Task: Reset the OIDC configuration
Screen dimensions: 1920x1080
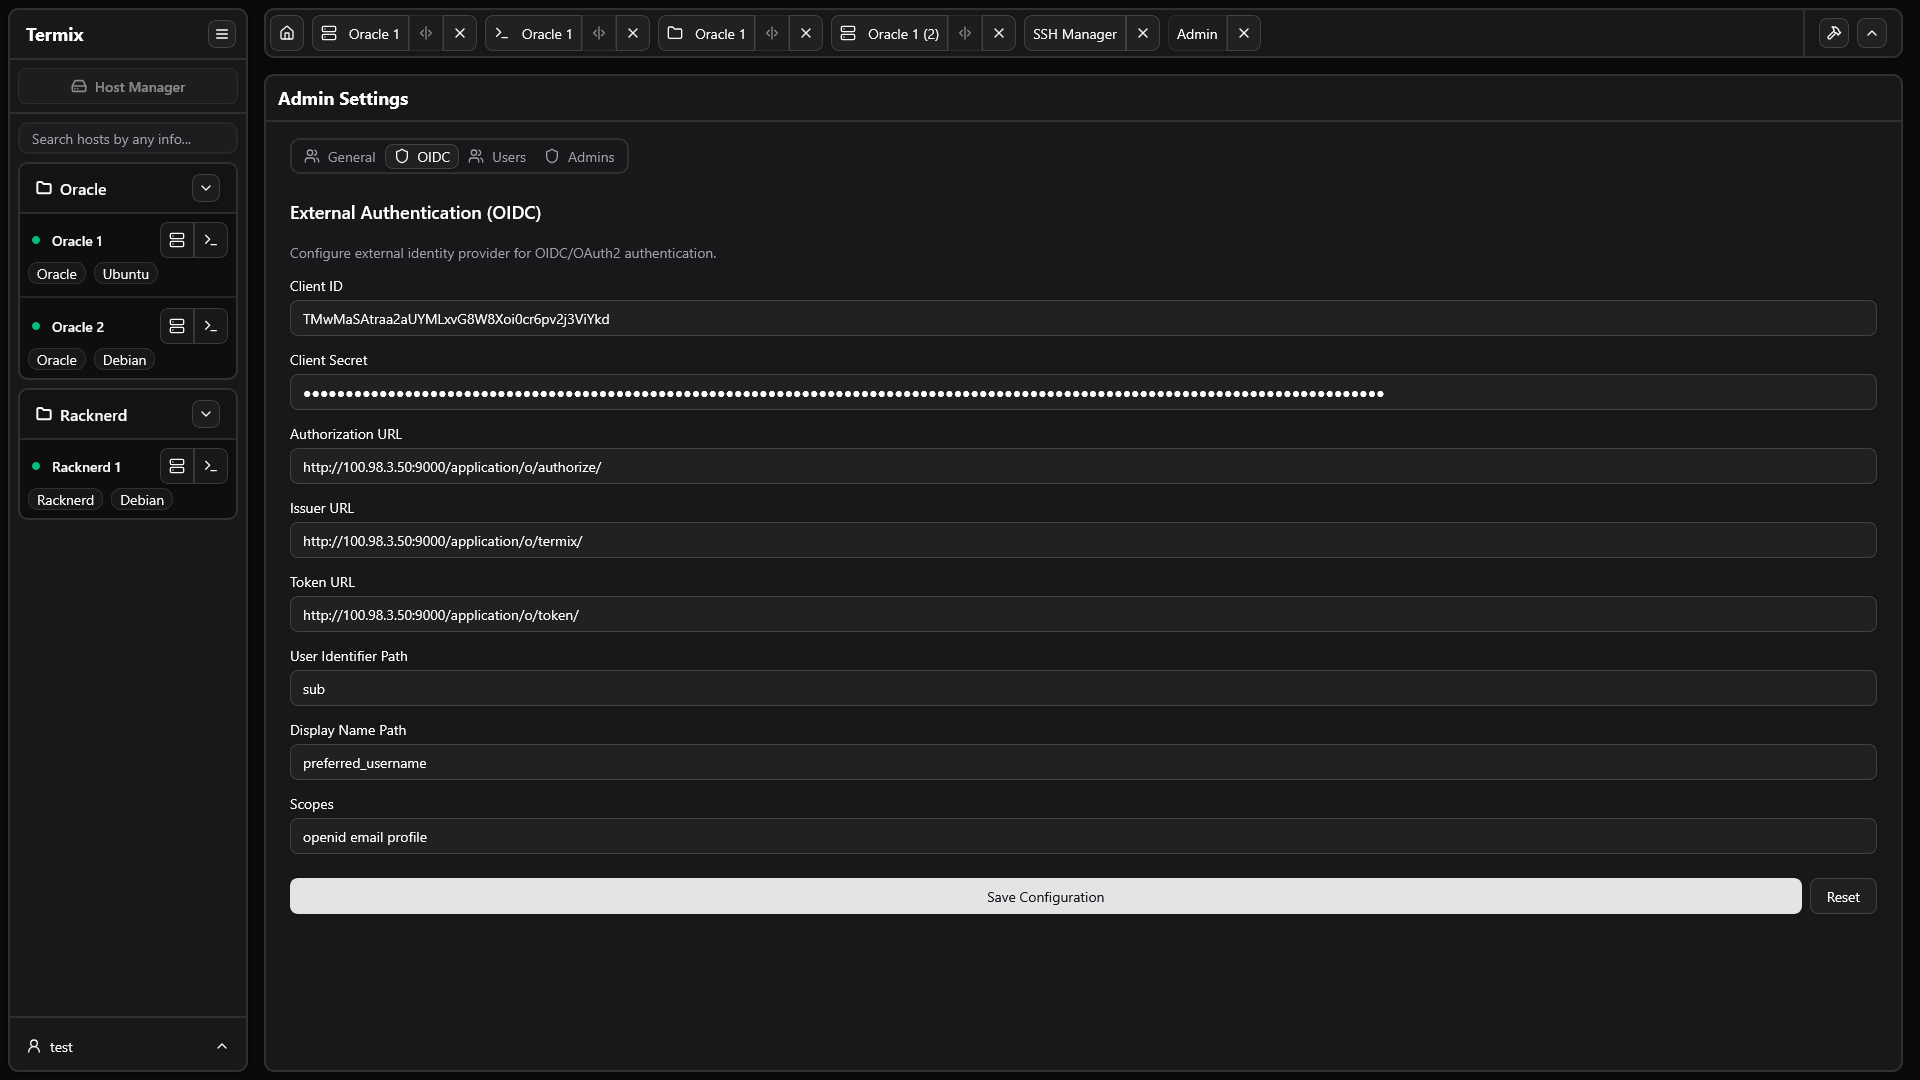Action: 1843,896
